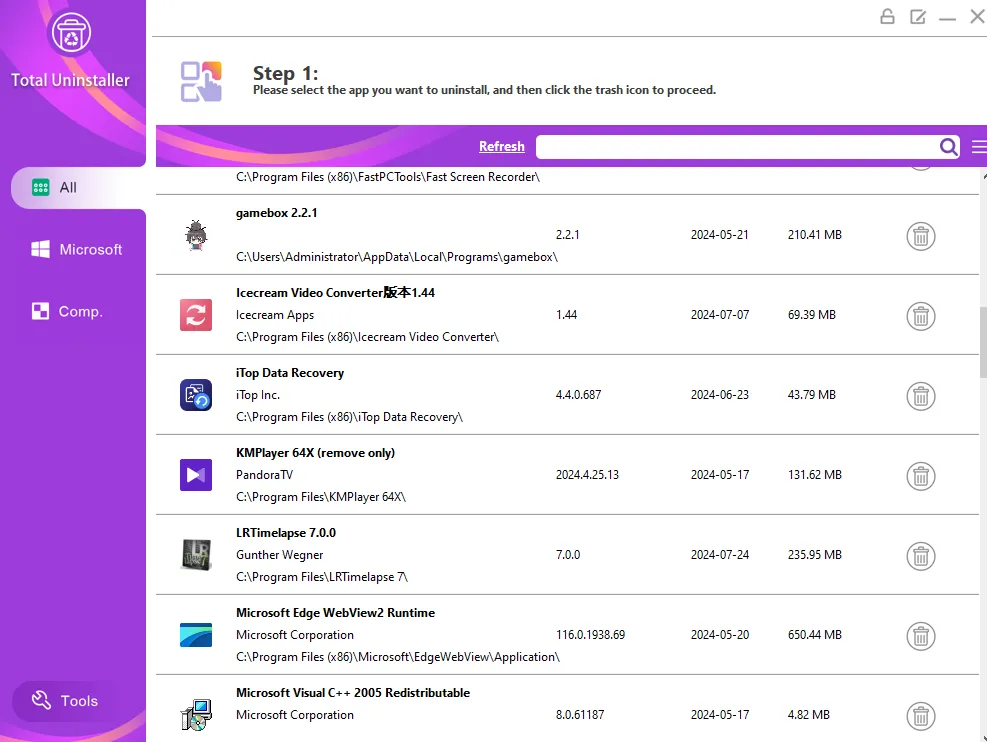Open the hamburger menu beside search
Screen dimensions: 987x742
click(979, 147)
